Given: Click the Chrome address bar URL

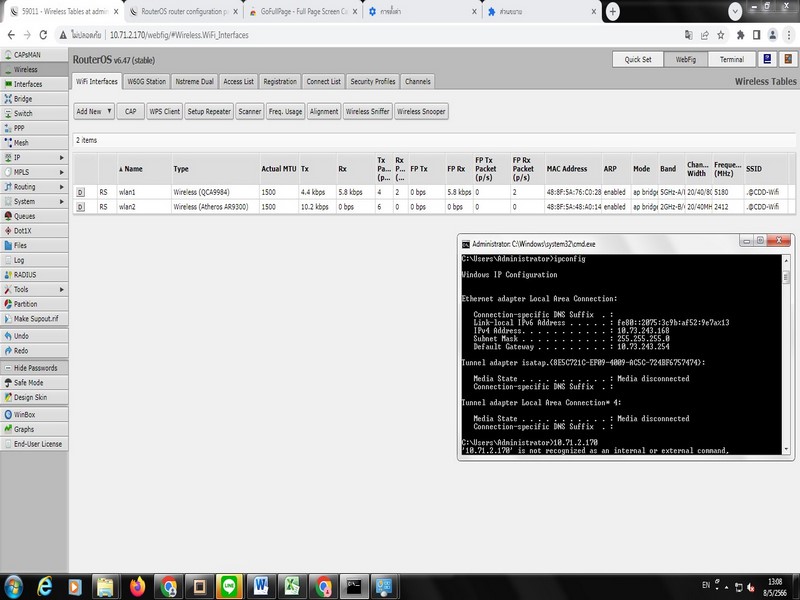Looking at the screenshot, I should (x=179, y=35).
